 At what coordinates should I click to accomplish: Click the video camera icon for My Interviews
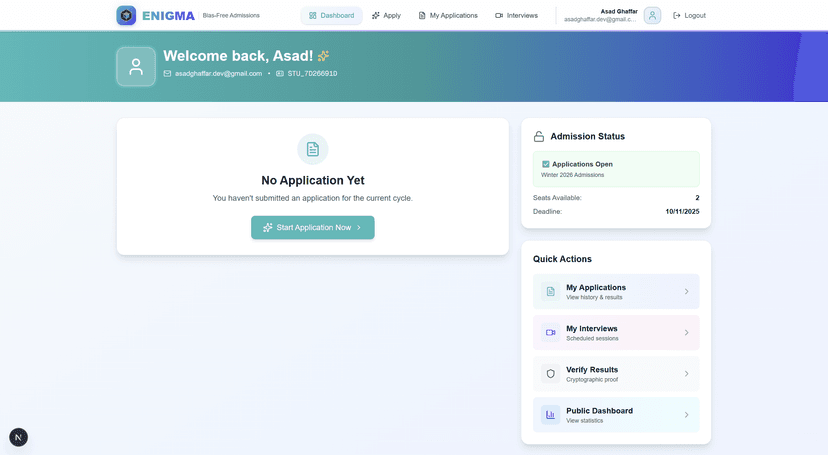pyautogui.click(x=550, y=332)
